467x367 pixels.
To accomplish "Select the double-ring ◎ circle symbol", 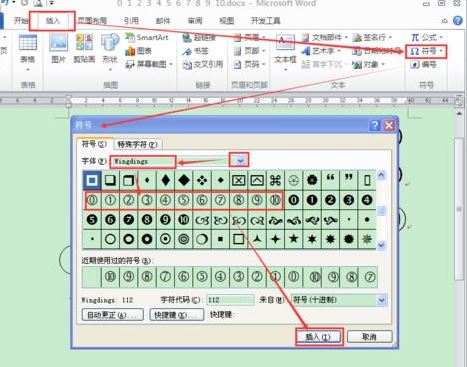I will (184, 239).
